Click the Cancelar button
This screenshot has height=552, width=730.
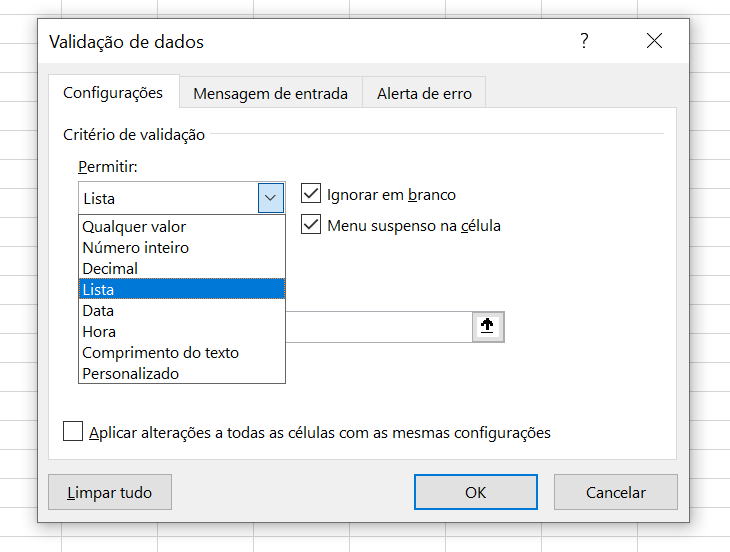click(x=615, y=492)
